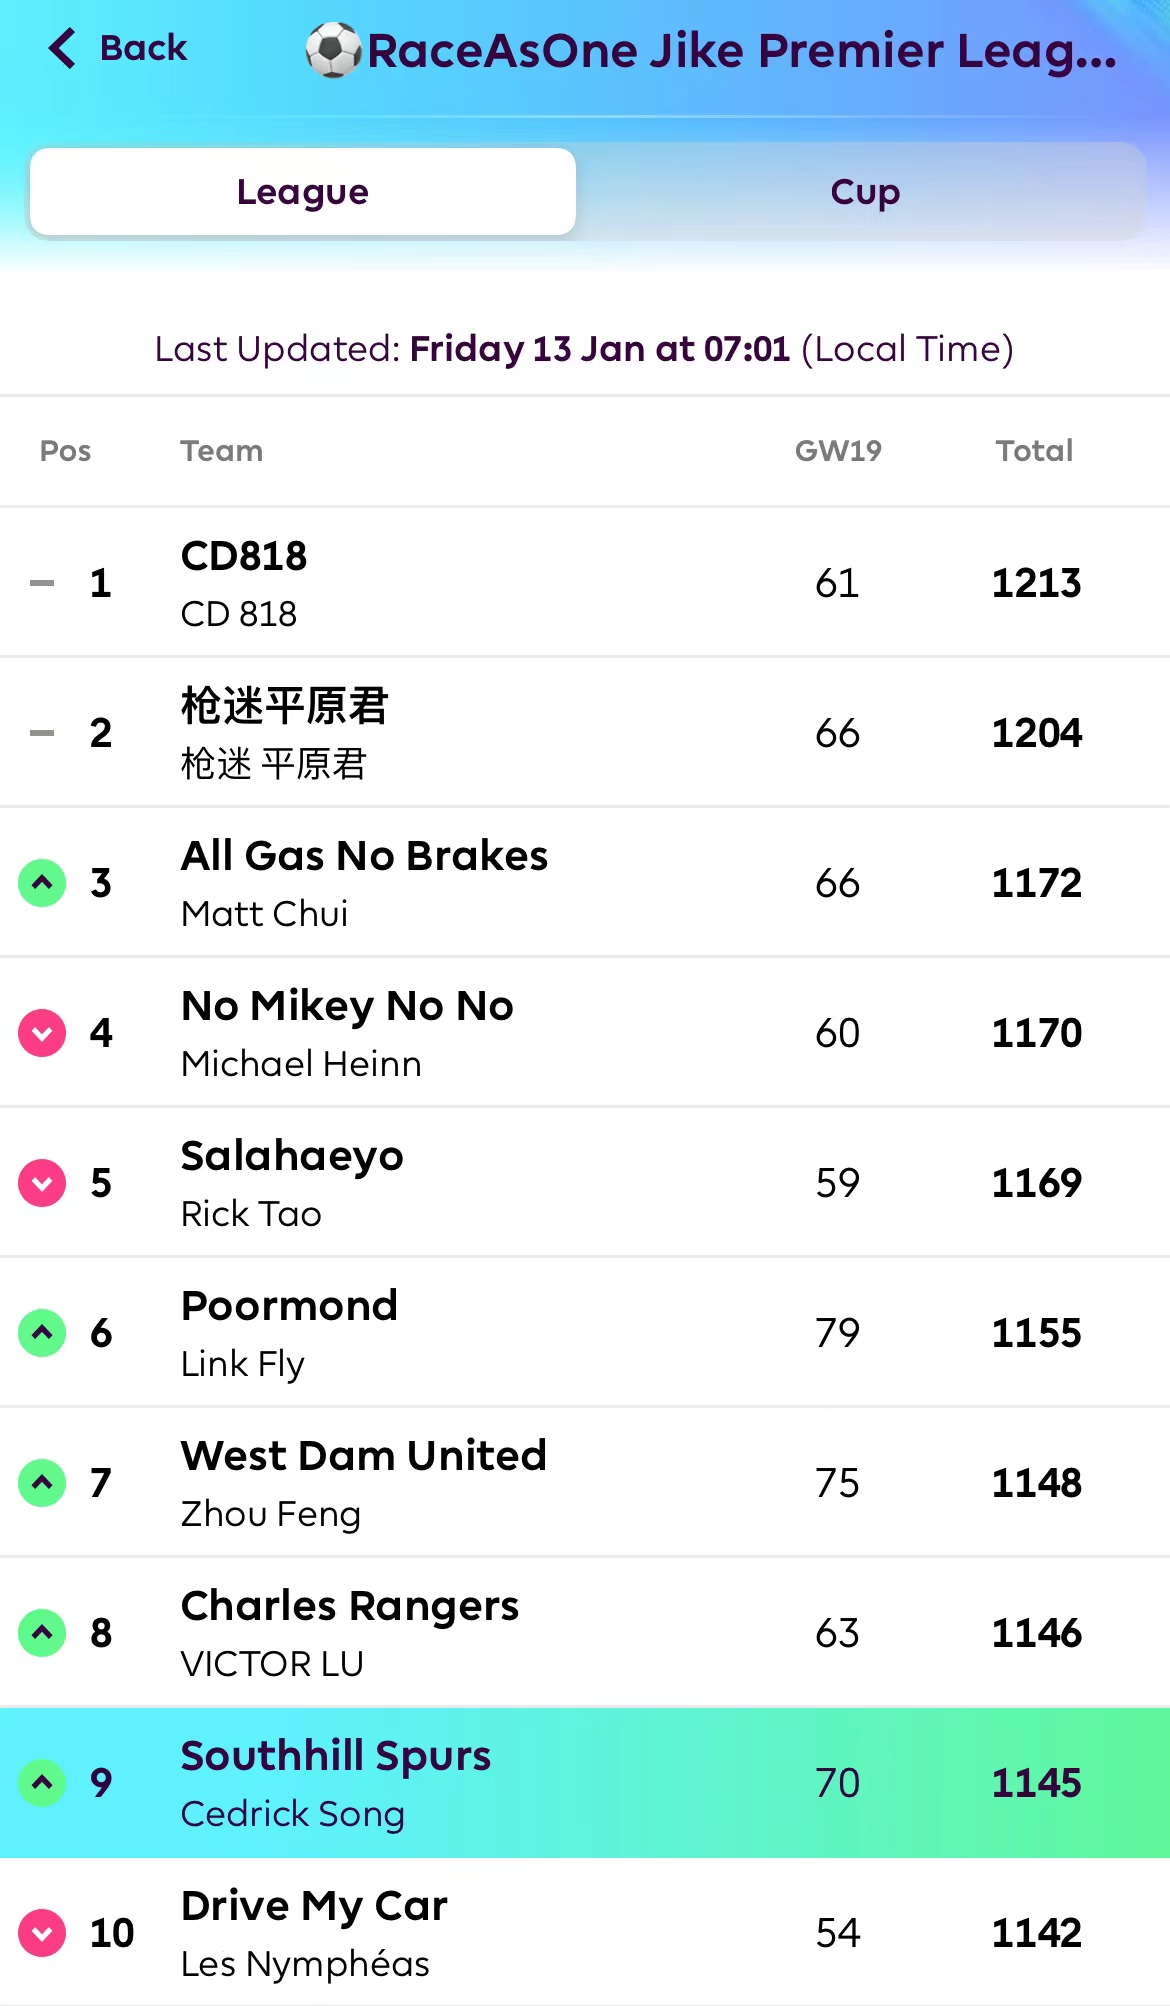Open highlighted Southhill Spurs row
This screenshot has width=1170, height=2006.
coord(336,1757)
